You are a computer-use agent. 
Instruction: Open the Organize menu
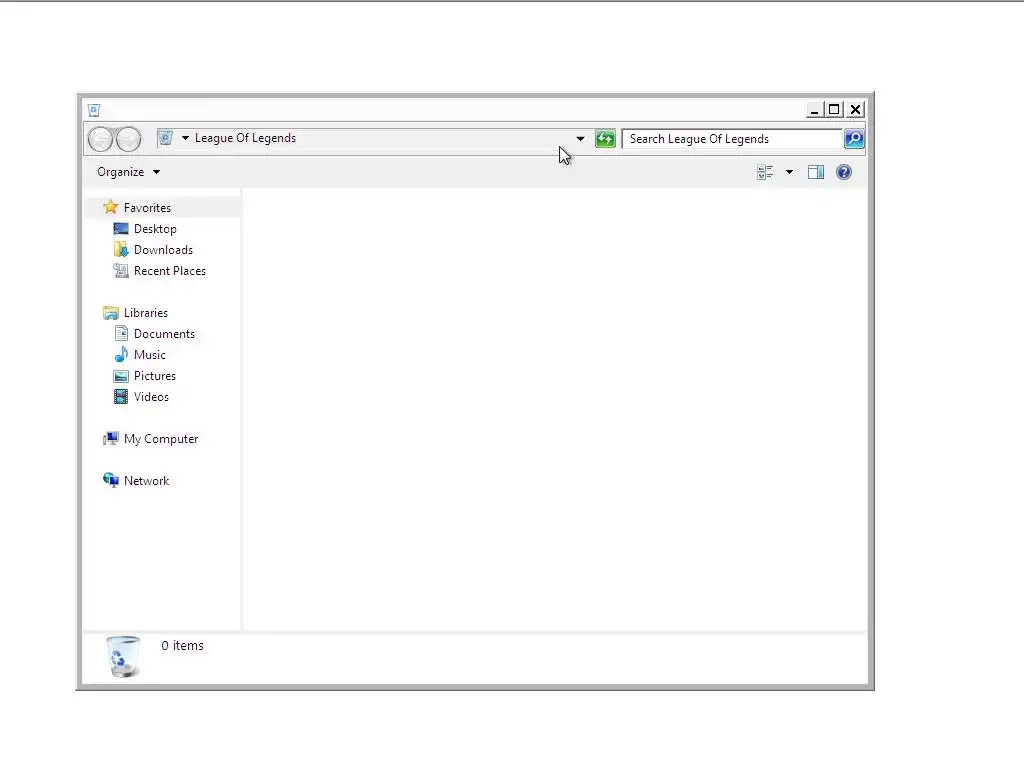[128, 172]
